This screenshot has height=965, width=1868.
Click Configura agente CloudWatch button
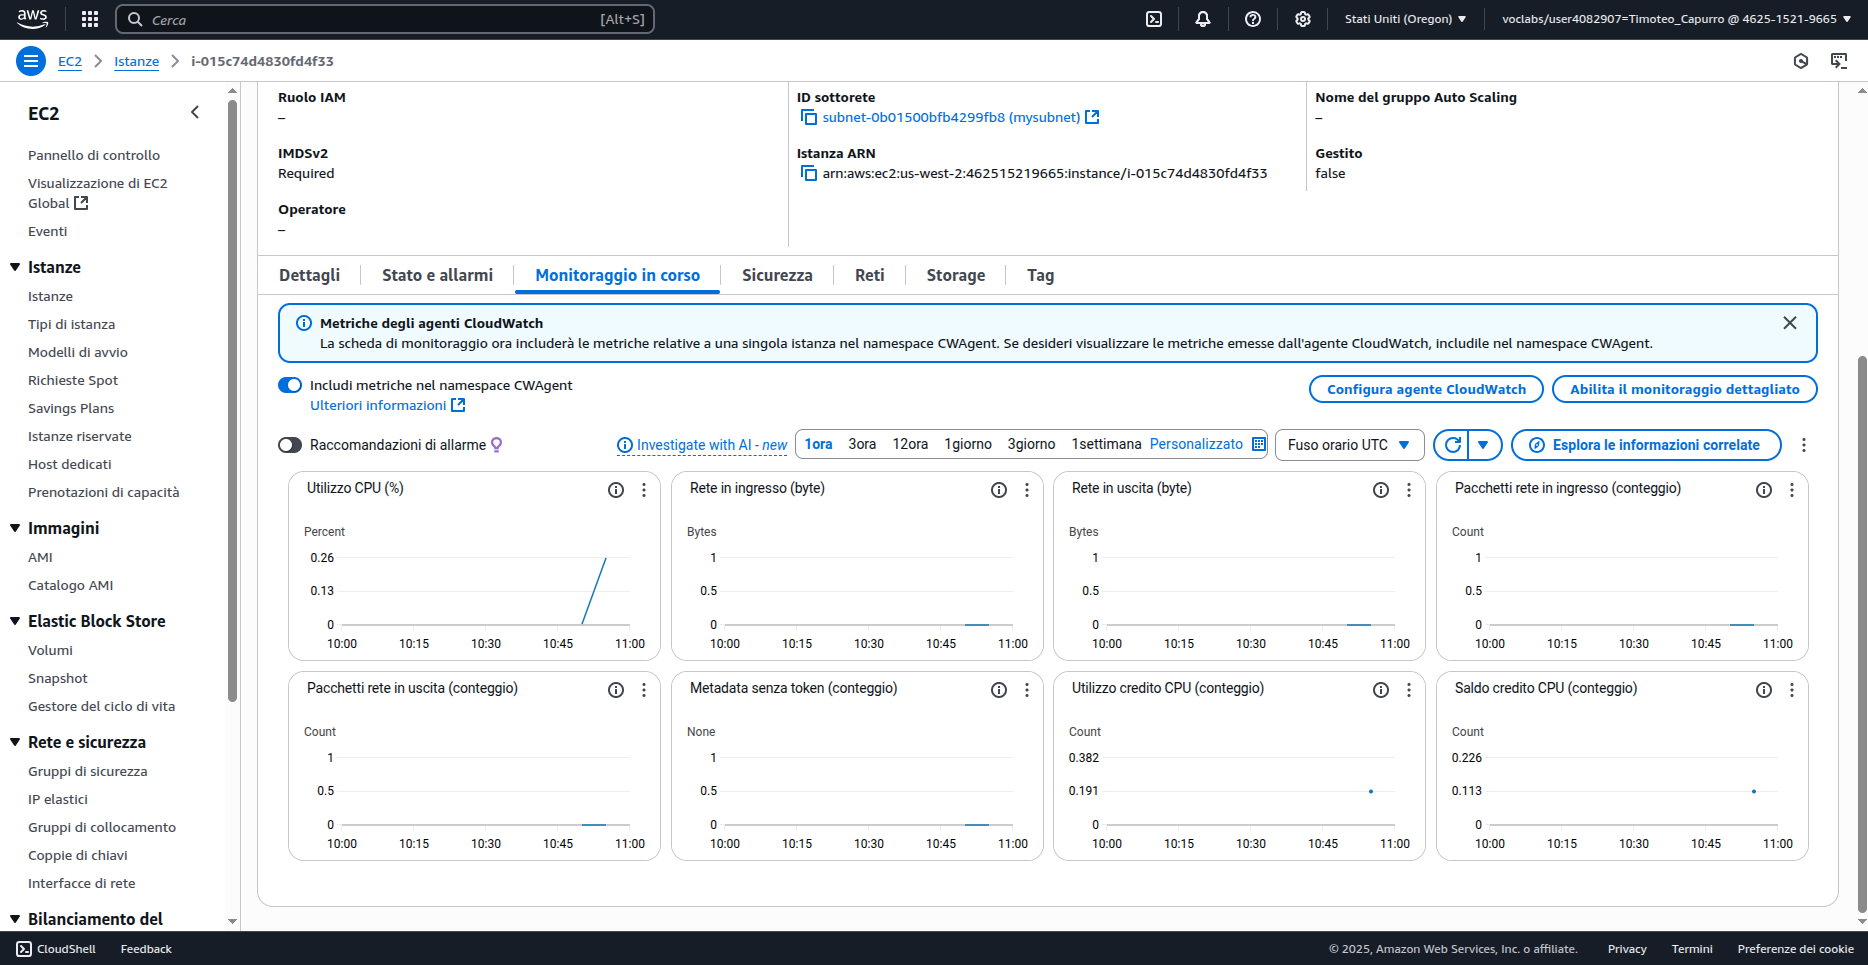[x=1426, y=390]
